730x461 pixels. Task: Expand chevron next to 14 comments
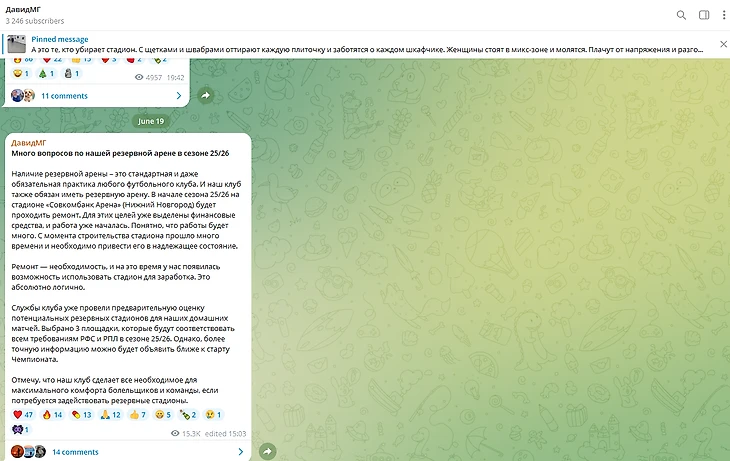click(240, 452)
